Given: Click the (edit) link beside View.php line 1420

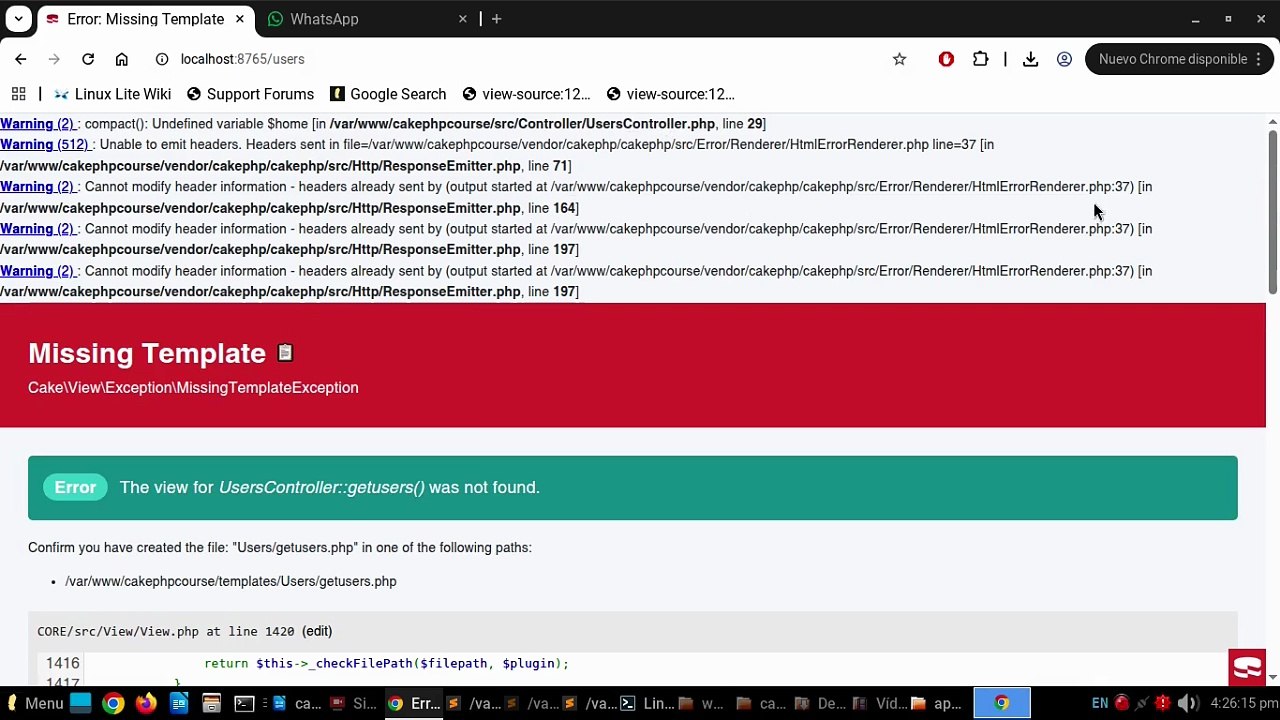Looking at the screenshot, I should (317, 631).
